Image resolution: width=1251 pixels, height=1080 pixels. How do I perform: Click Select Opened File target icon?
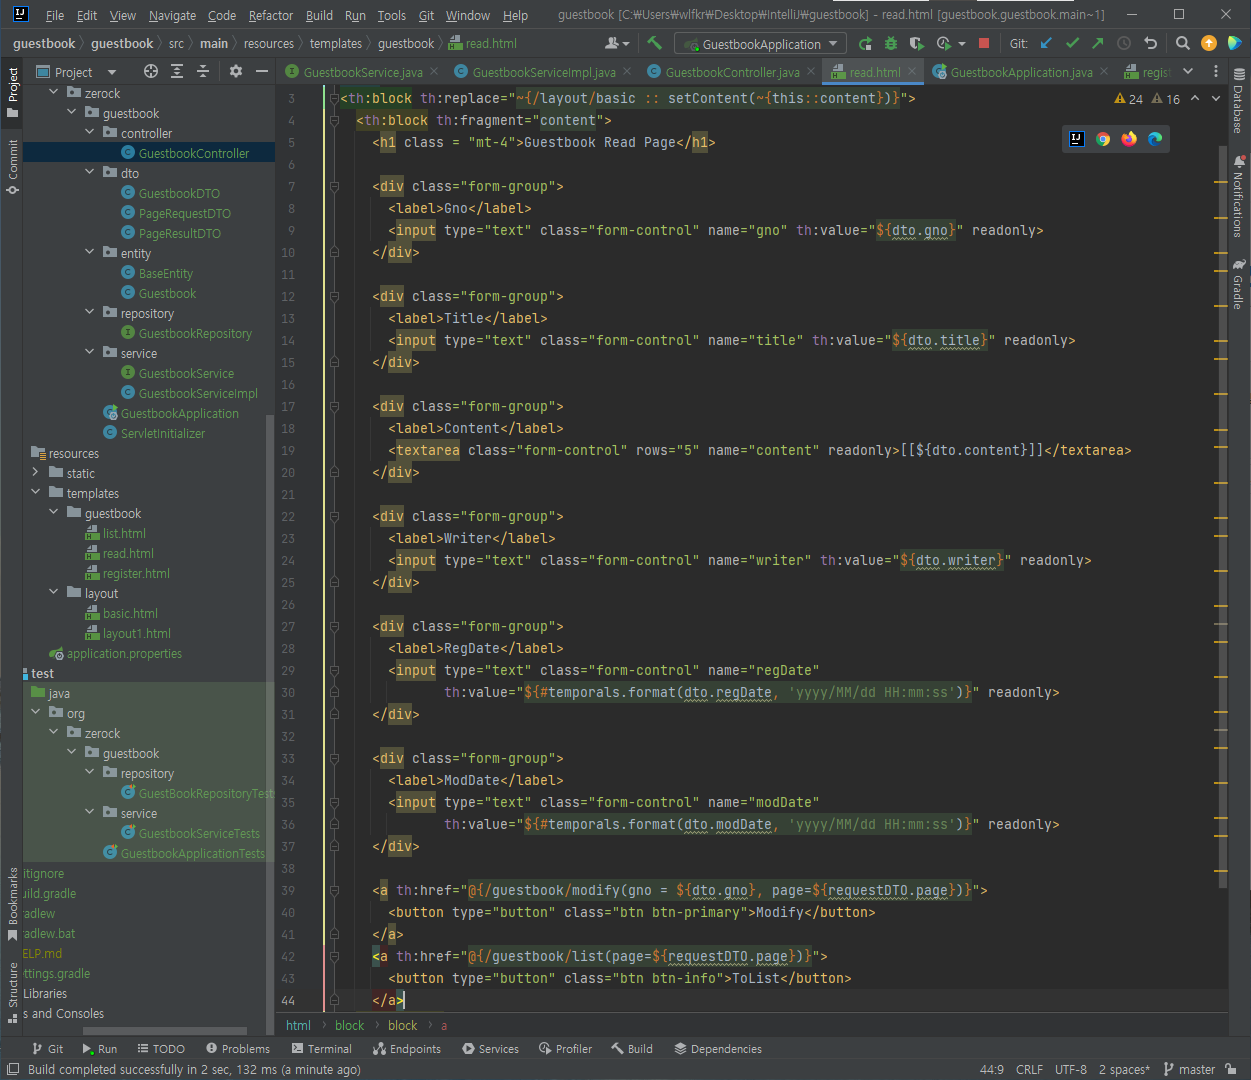click(151, 71)
